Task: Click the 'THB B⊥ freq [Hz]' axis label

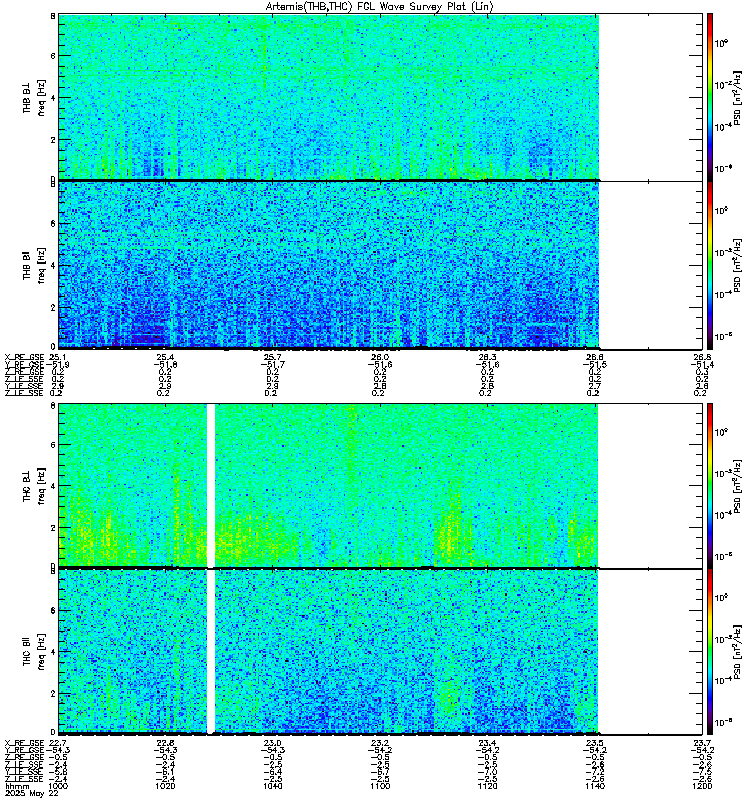Action: [34, 97]
